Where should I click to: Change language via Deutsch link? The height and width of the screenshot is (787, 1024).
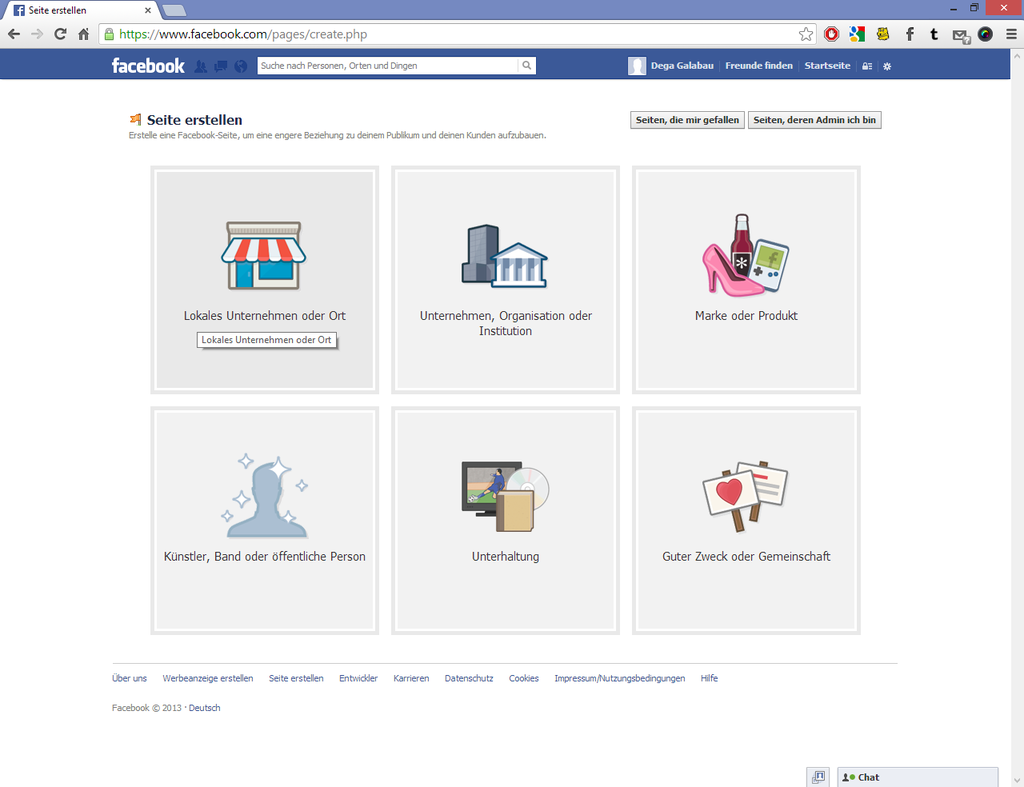204,708
